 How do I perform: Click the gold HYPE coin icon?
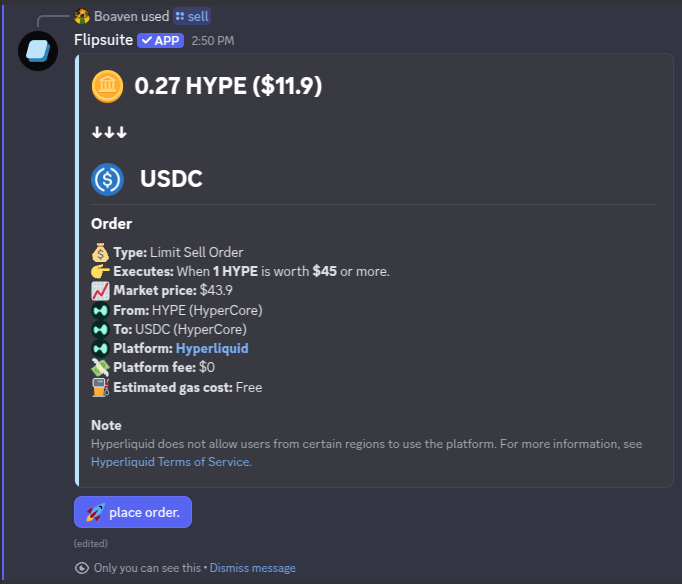point(107,86)
